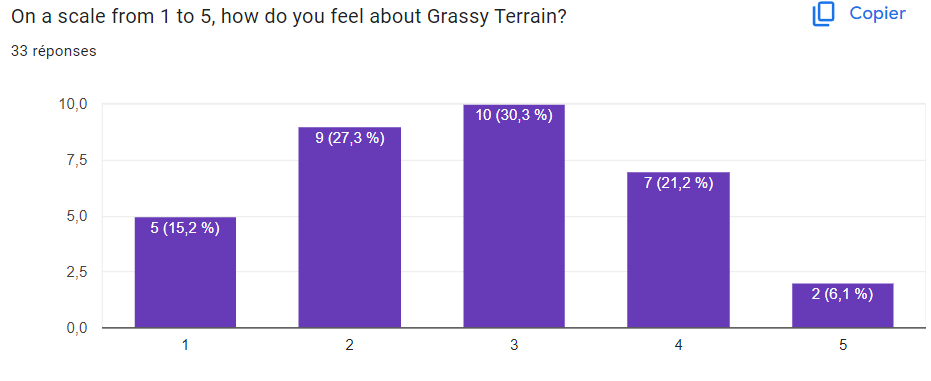Screen dimensions: 931x381
Task: Click y-axis label 7,5
Action: point(76,160)
